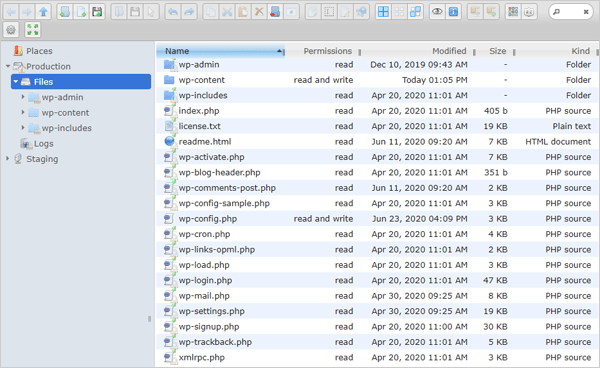Select the wp-config.php file
Viewport: 600px width, 368px height.
[377, 219]
